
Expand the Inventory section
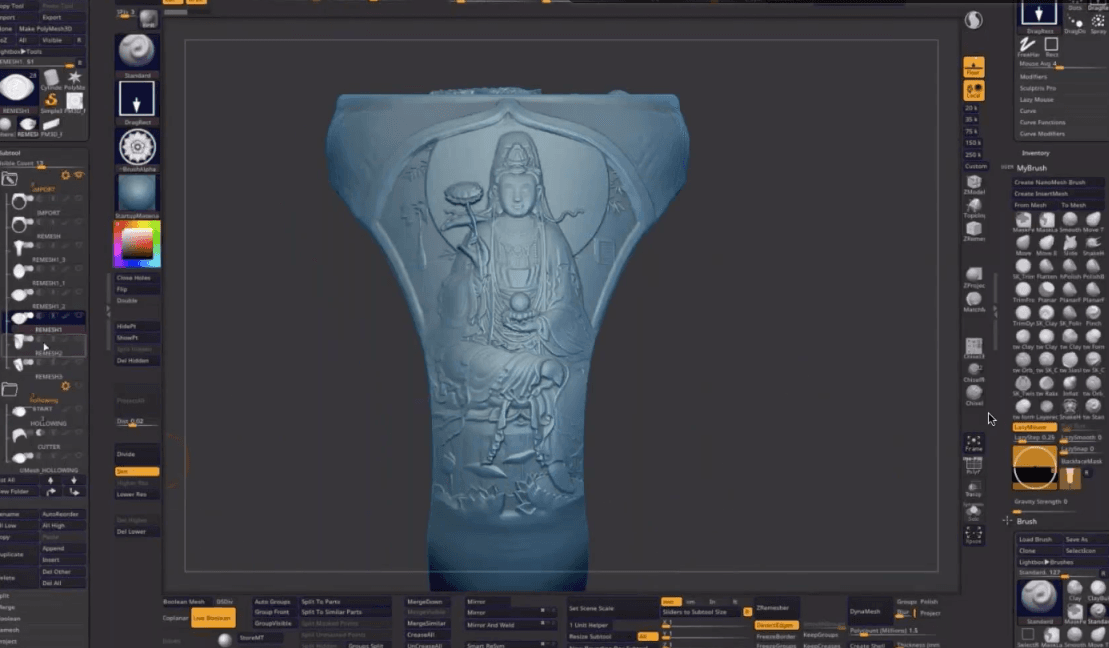click(x=1035, y=153)
